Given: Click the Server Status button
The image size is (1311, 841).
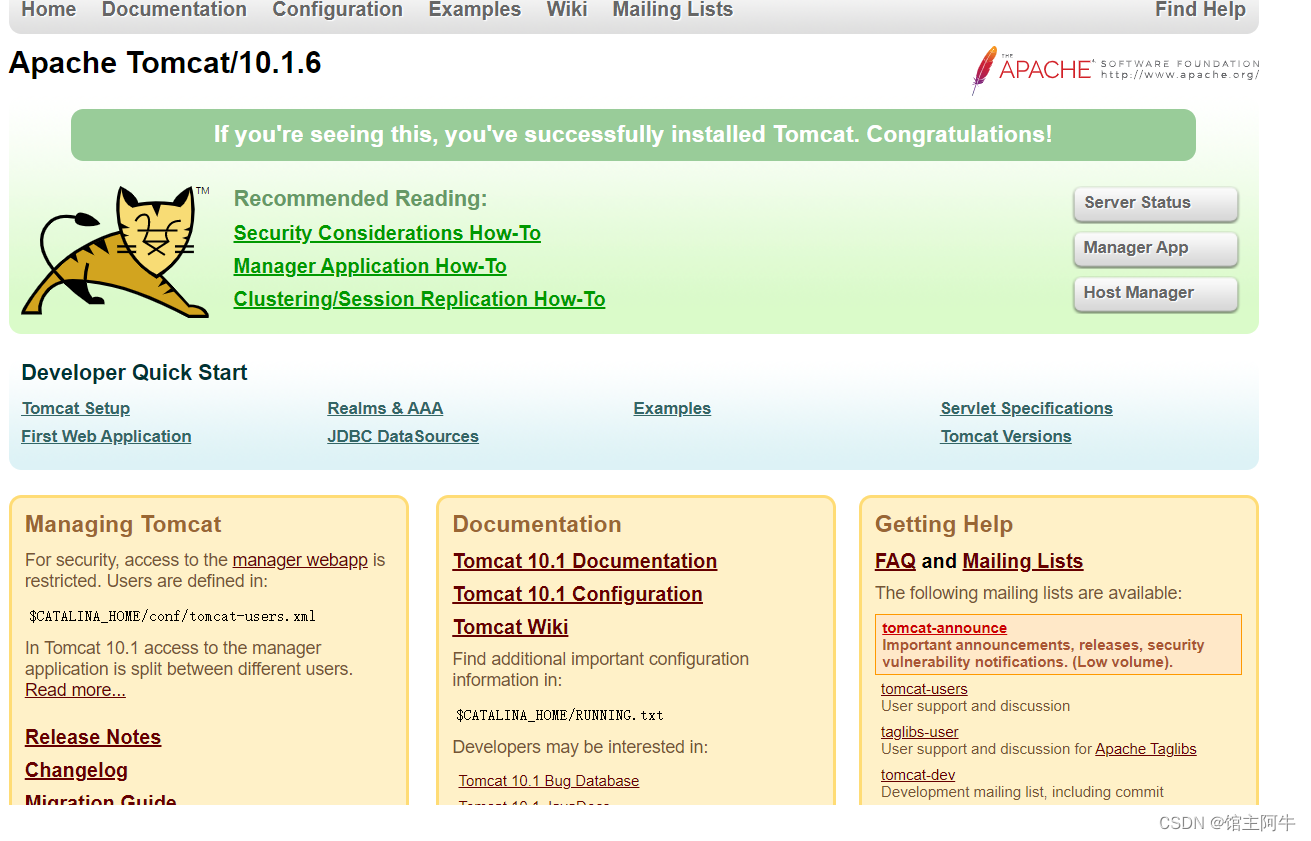Looking at the screenshot, I should coord(1156,203).
